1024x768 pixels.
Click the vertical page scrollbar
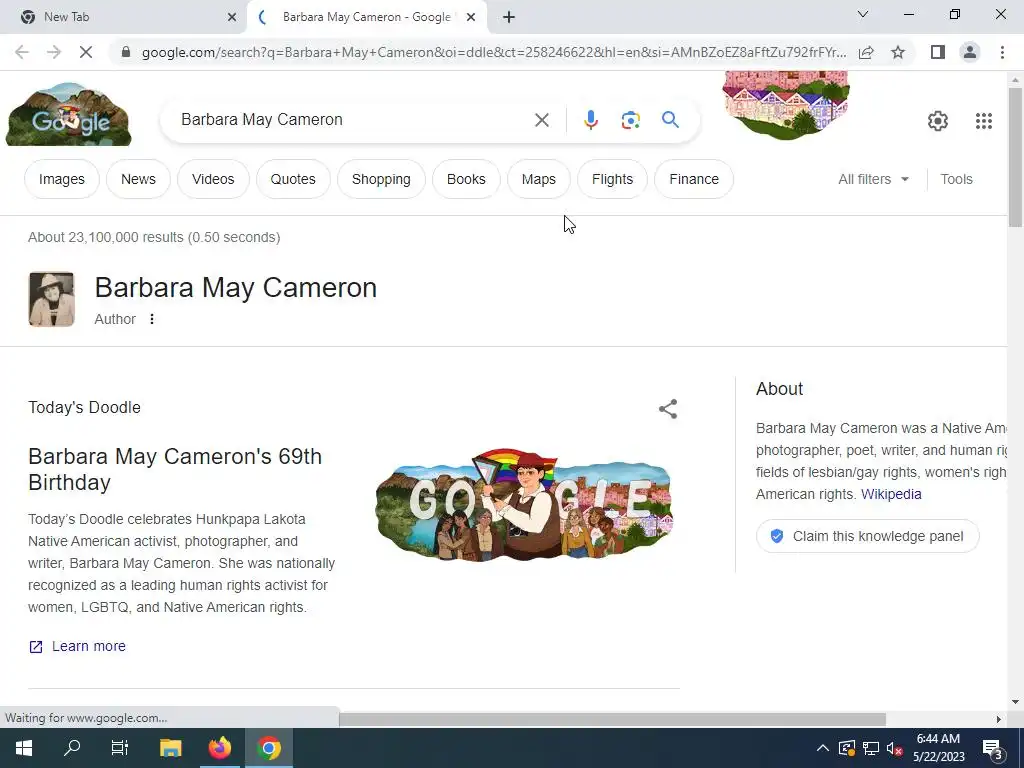click(x=1015, y=157)
